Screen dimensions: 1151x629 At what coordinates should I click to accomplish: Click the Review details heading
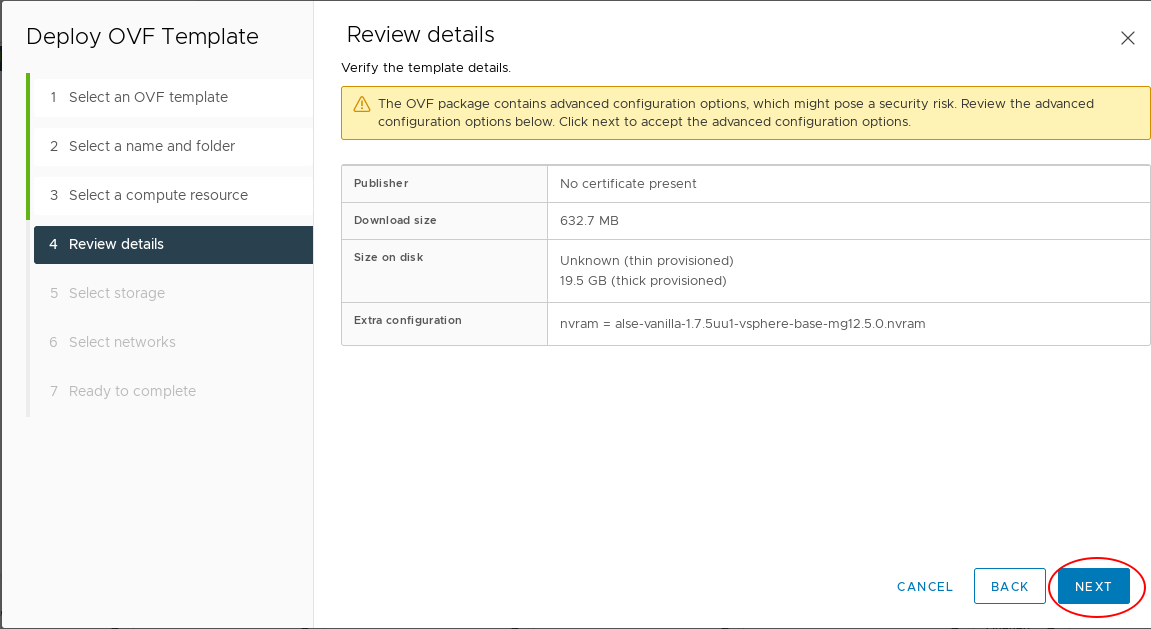(x=421, y=34)
